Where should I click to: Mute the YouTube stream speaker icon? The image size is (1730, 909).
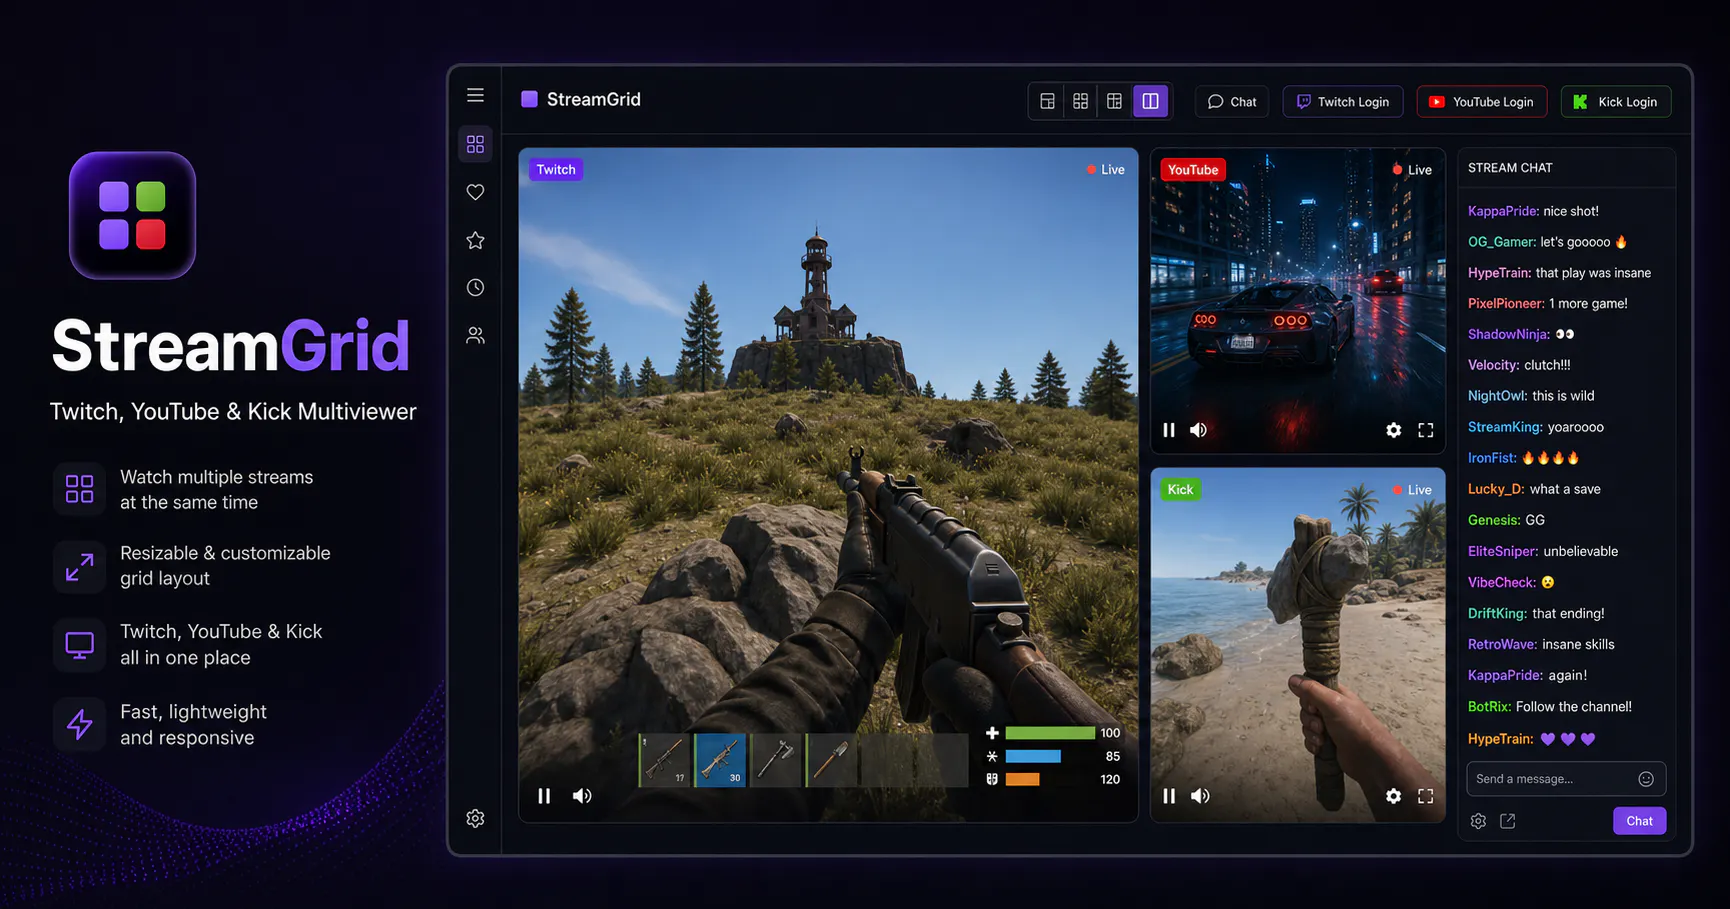pyautogui.click(x=1199, y=430)
